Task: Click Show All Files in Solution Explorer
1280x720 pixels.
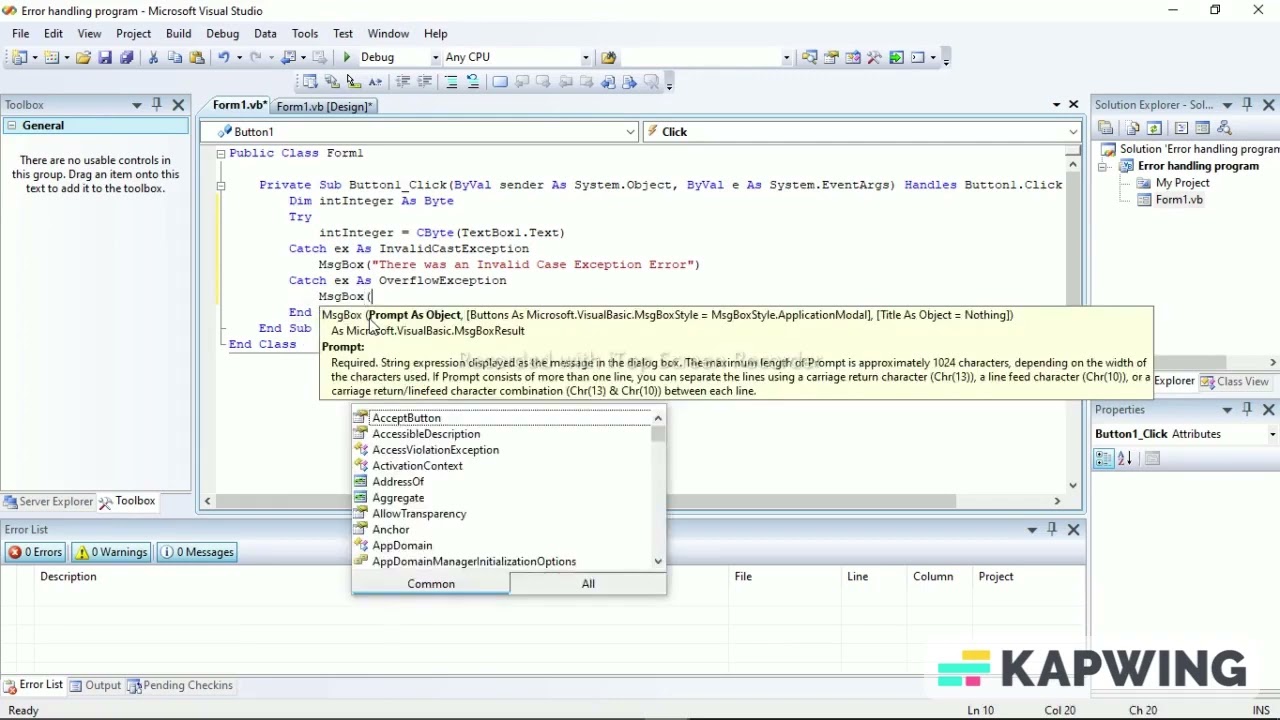Action: [1132, 128]
